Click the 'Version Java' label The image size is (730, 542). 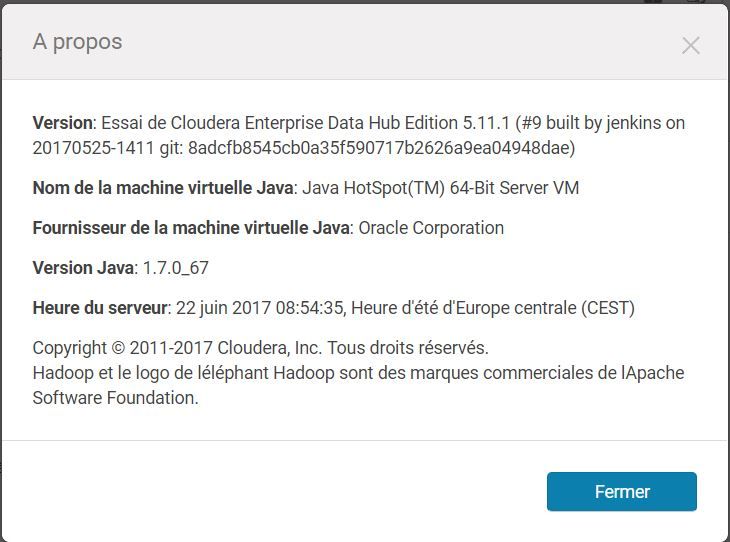click(x=83, y=268)
